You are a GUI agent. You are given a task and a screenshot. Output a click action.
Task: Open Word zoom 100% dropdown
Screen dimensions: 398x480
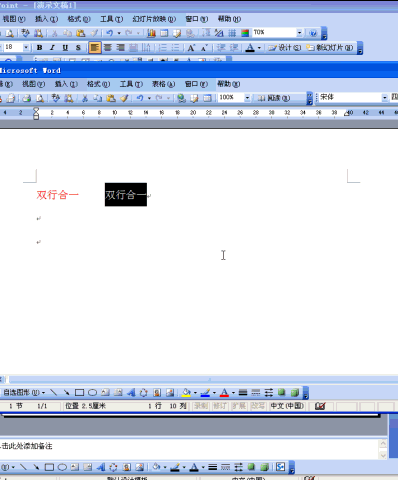tap(247, 98)
